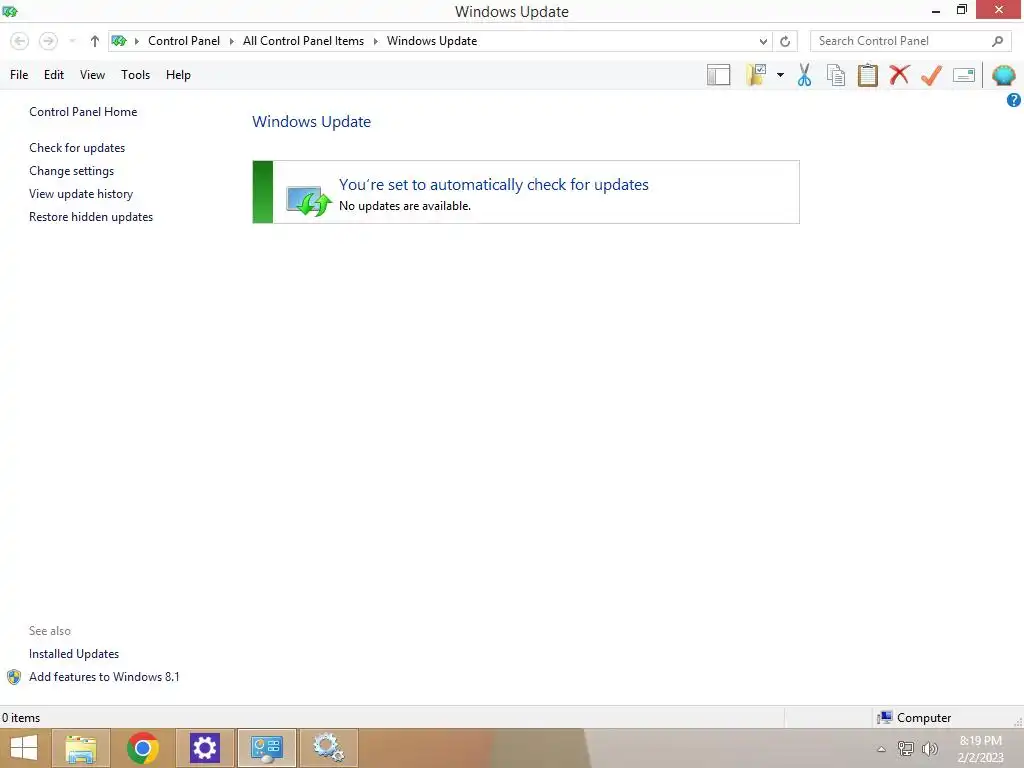The height and width of the screenshot is (768, 1024).
Task: Click Restore hidden updates link
Action: (91, 217)
